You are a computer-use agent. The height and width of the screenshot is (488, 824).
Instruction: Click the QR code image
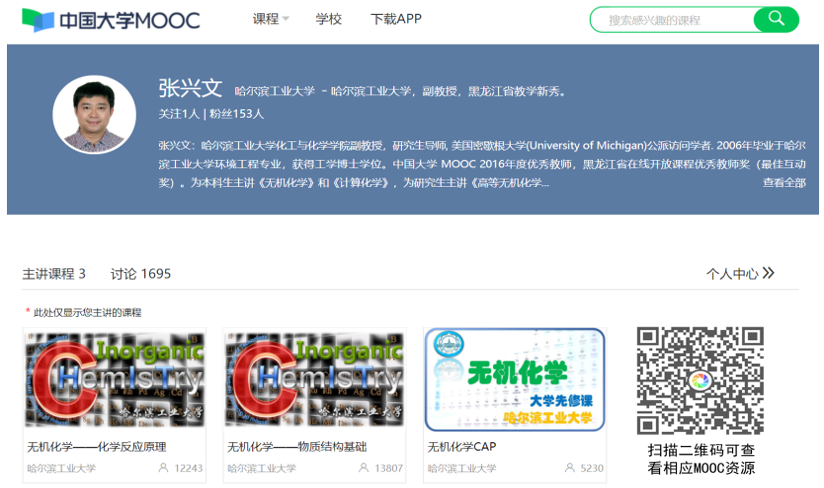click(x=700, y=380)
